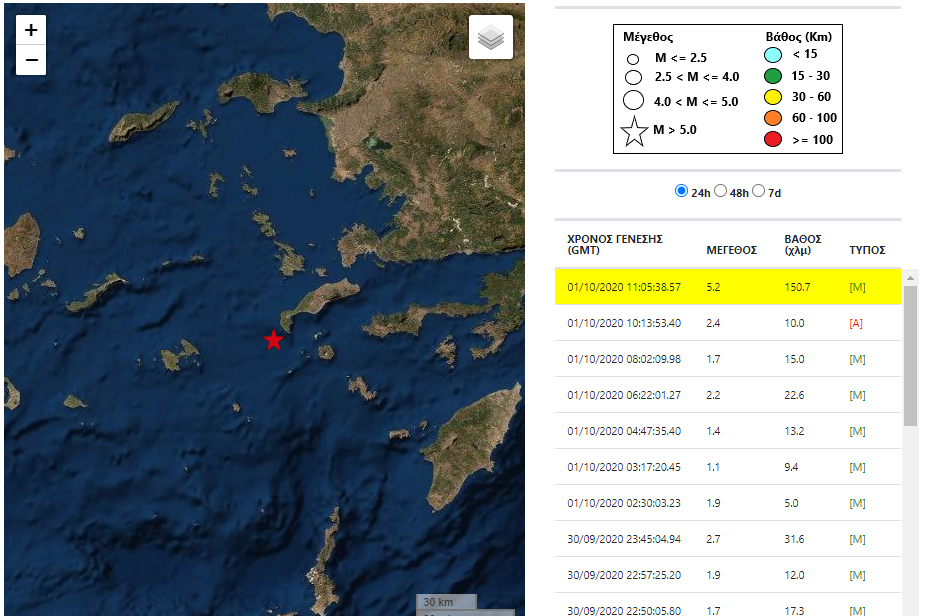The image size is (925, 616).
Task: Click the red star earthquake marker
Action: tap(273, 340)
